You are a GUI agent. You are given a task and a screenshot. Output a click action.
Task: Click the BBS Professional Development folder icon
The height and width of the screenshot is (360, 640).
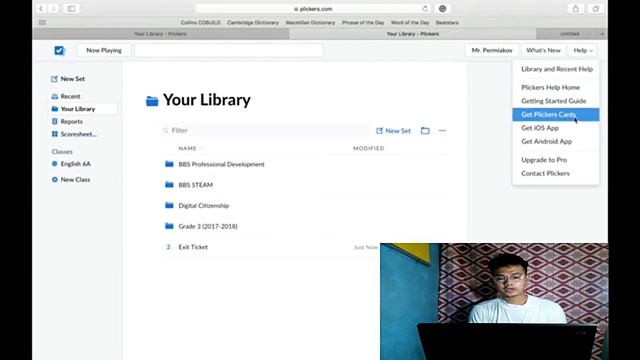click(x=169, y=164)
